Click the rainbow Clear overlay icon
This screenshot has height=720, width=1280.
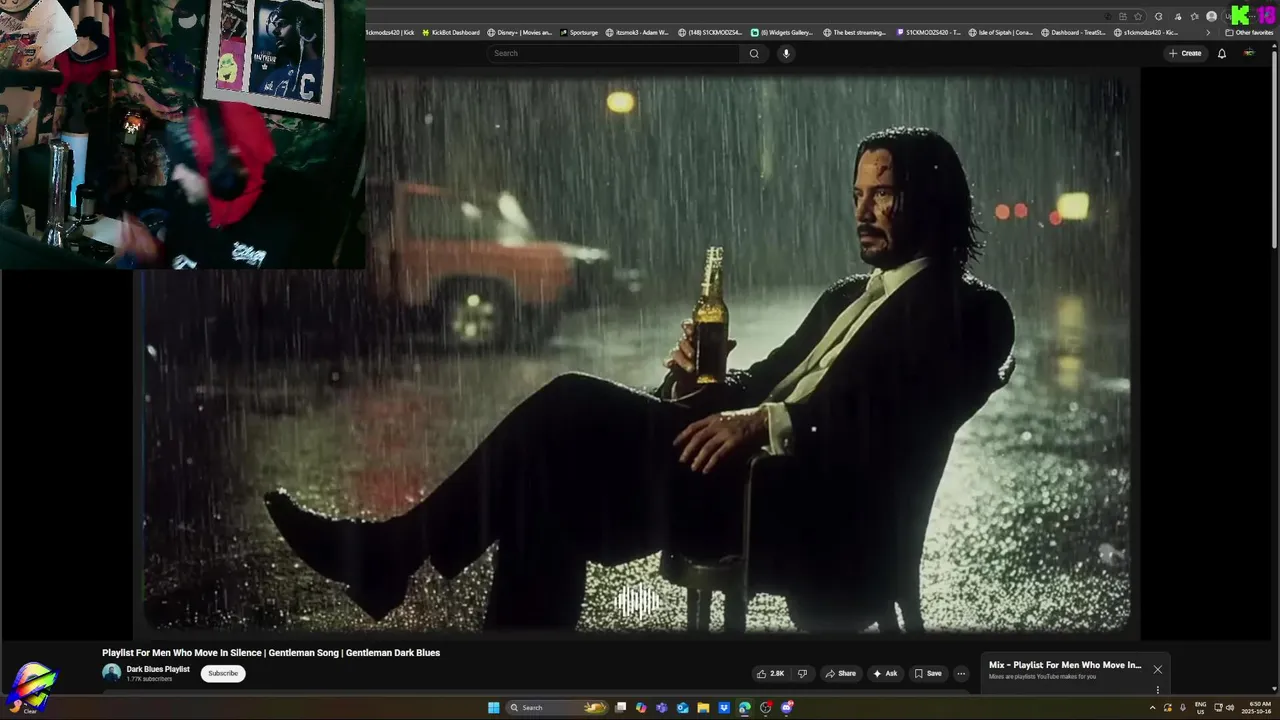(x=31, y=687)
